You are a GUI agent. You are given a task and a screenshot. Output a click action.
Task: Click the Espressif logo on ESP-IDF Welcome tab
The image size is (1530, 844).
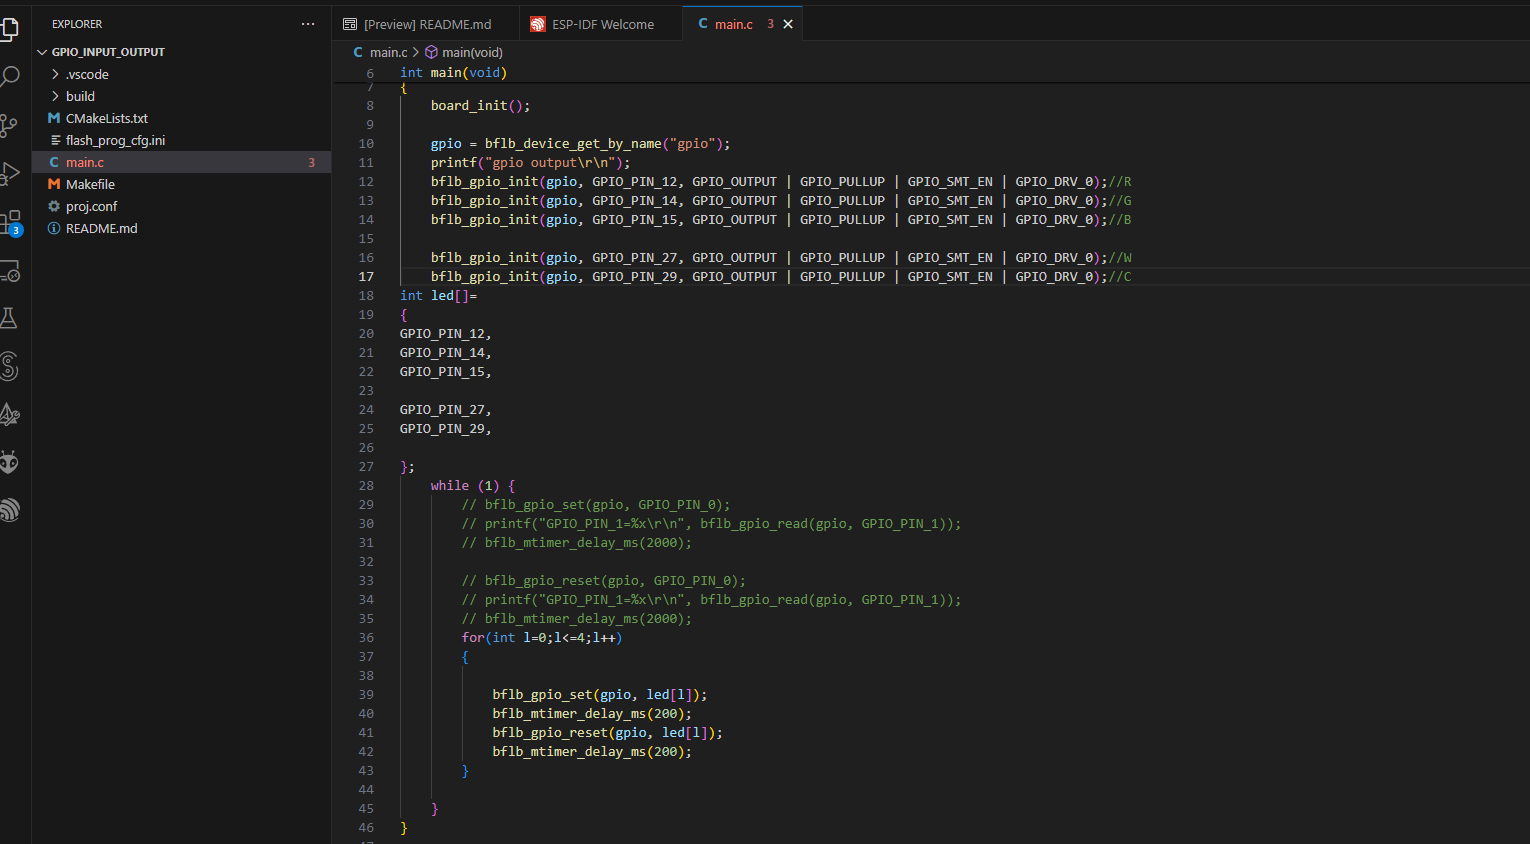coord(538,24)
